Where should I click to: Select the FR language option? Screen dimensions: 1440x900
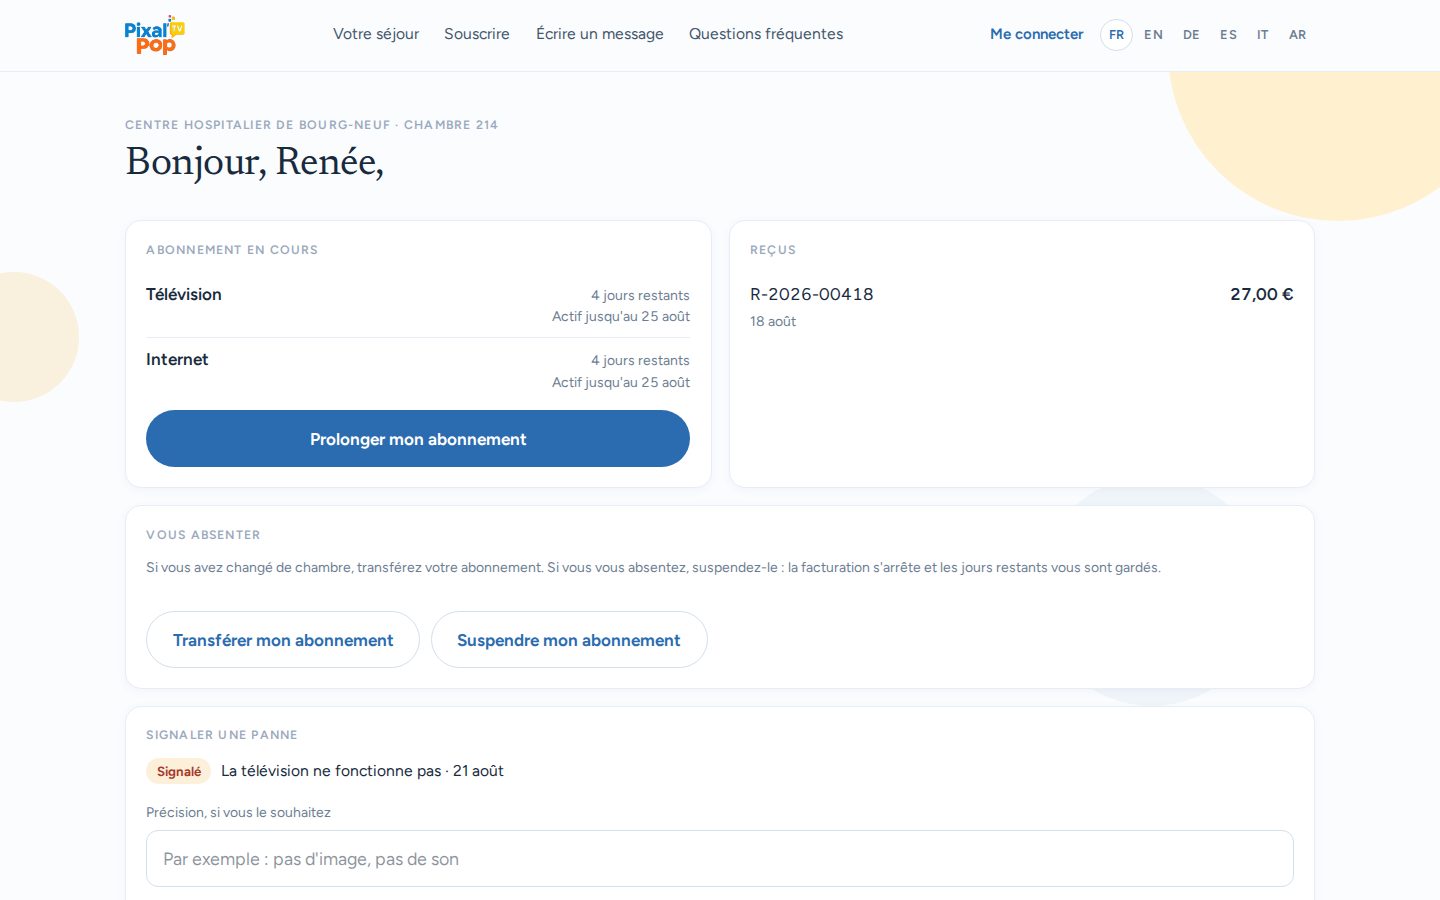(x=1117, y=35)
